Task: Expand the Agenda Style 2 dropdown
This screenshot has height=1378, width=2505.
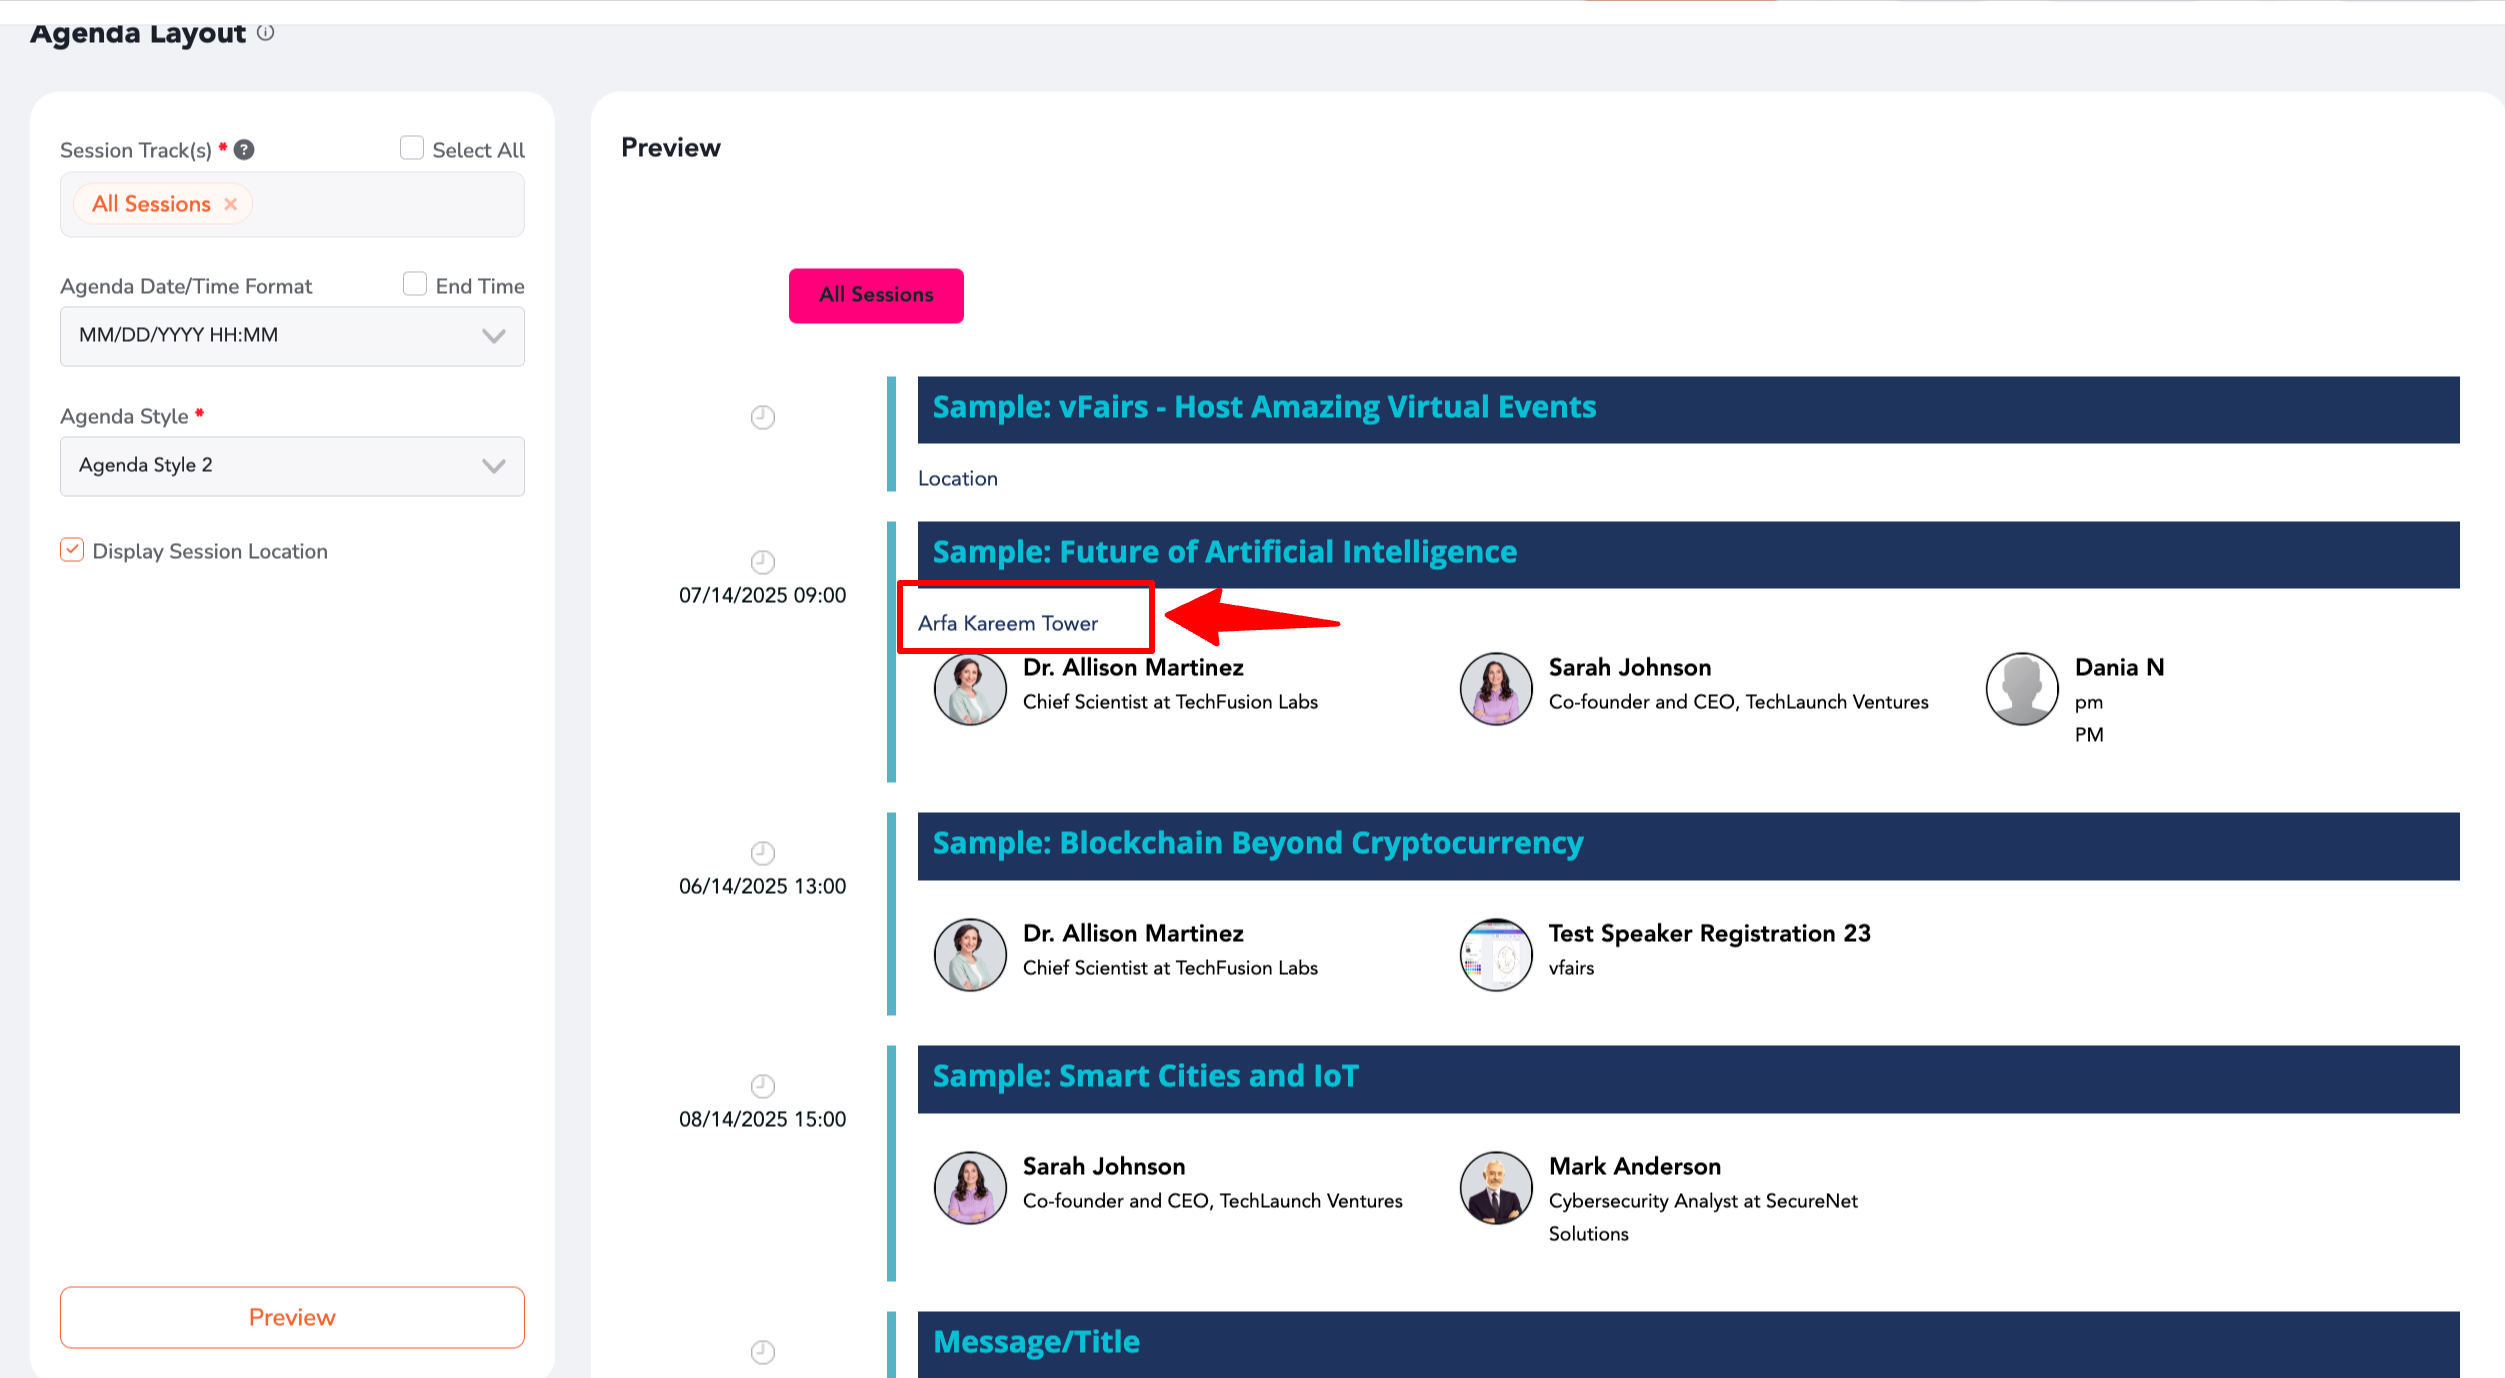Action: click(x=292, y=466)
